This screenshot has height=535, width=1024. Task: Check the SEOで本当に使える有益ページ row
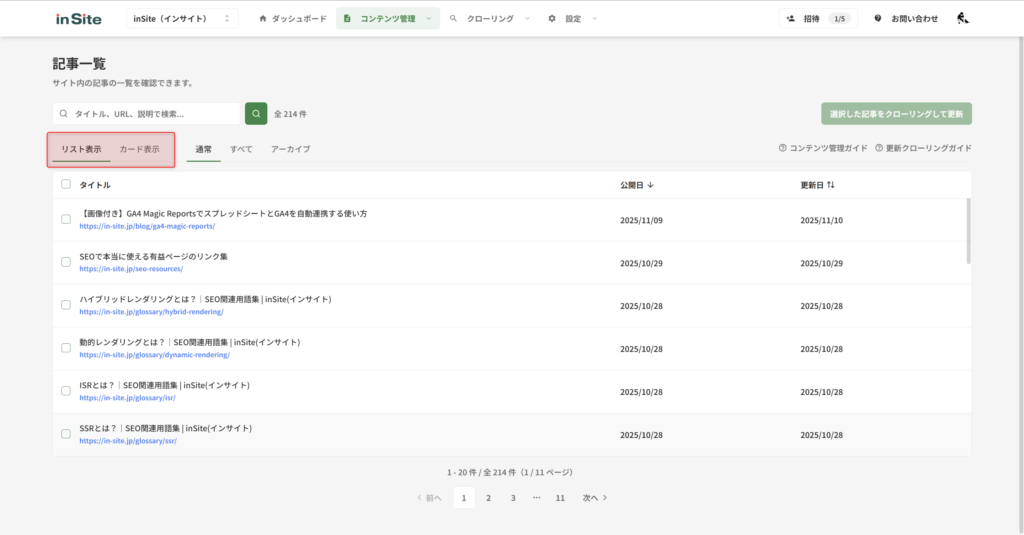tap(66, 262)
